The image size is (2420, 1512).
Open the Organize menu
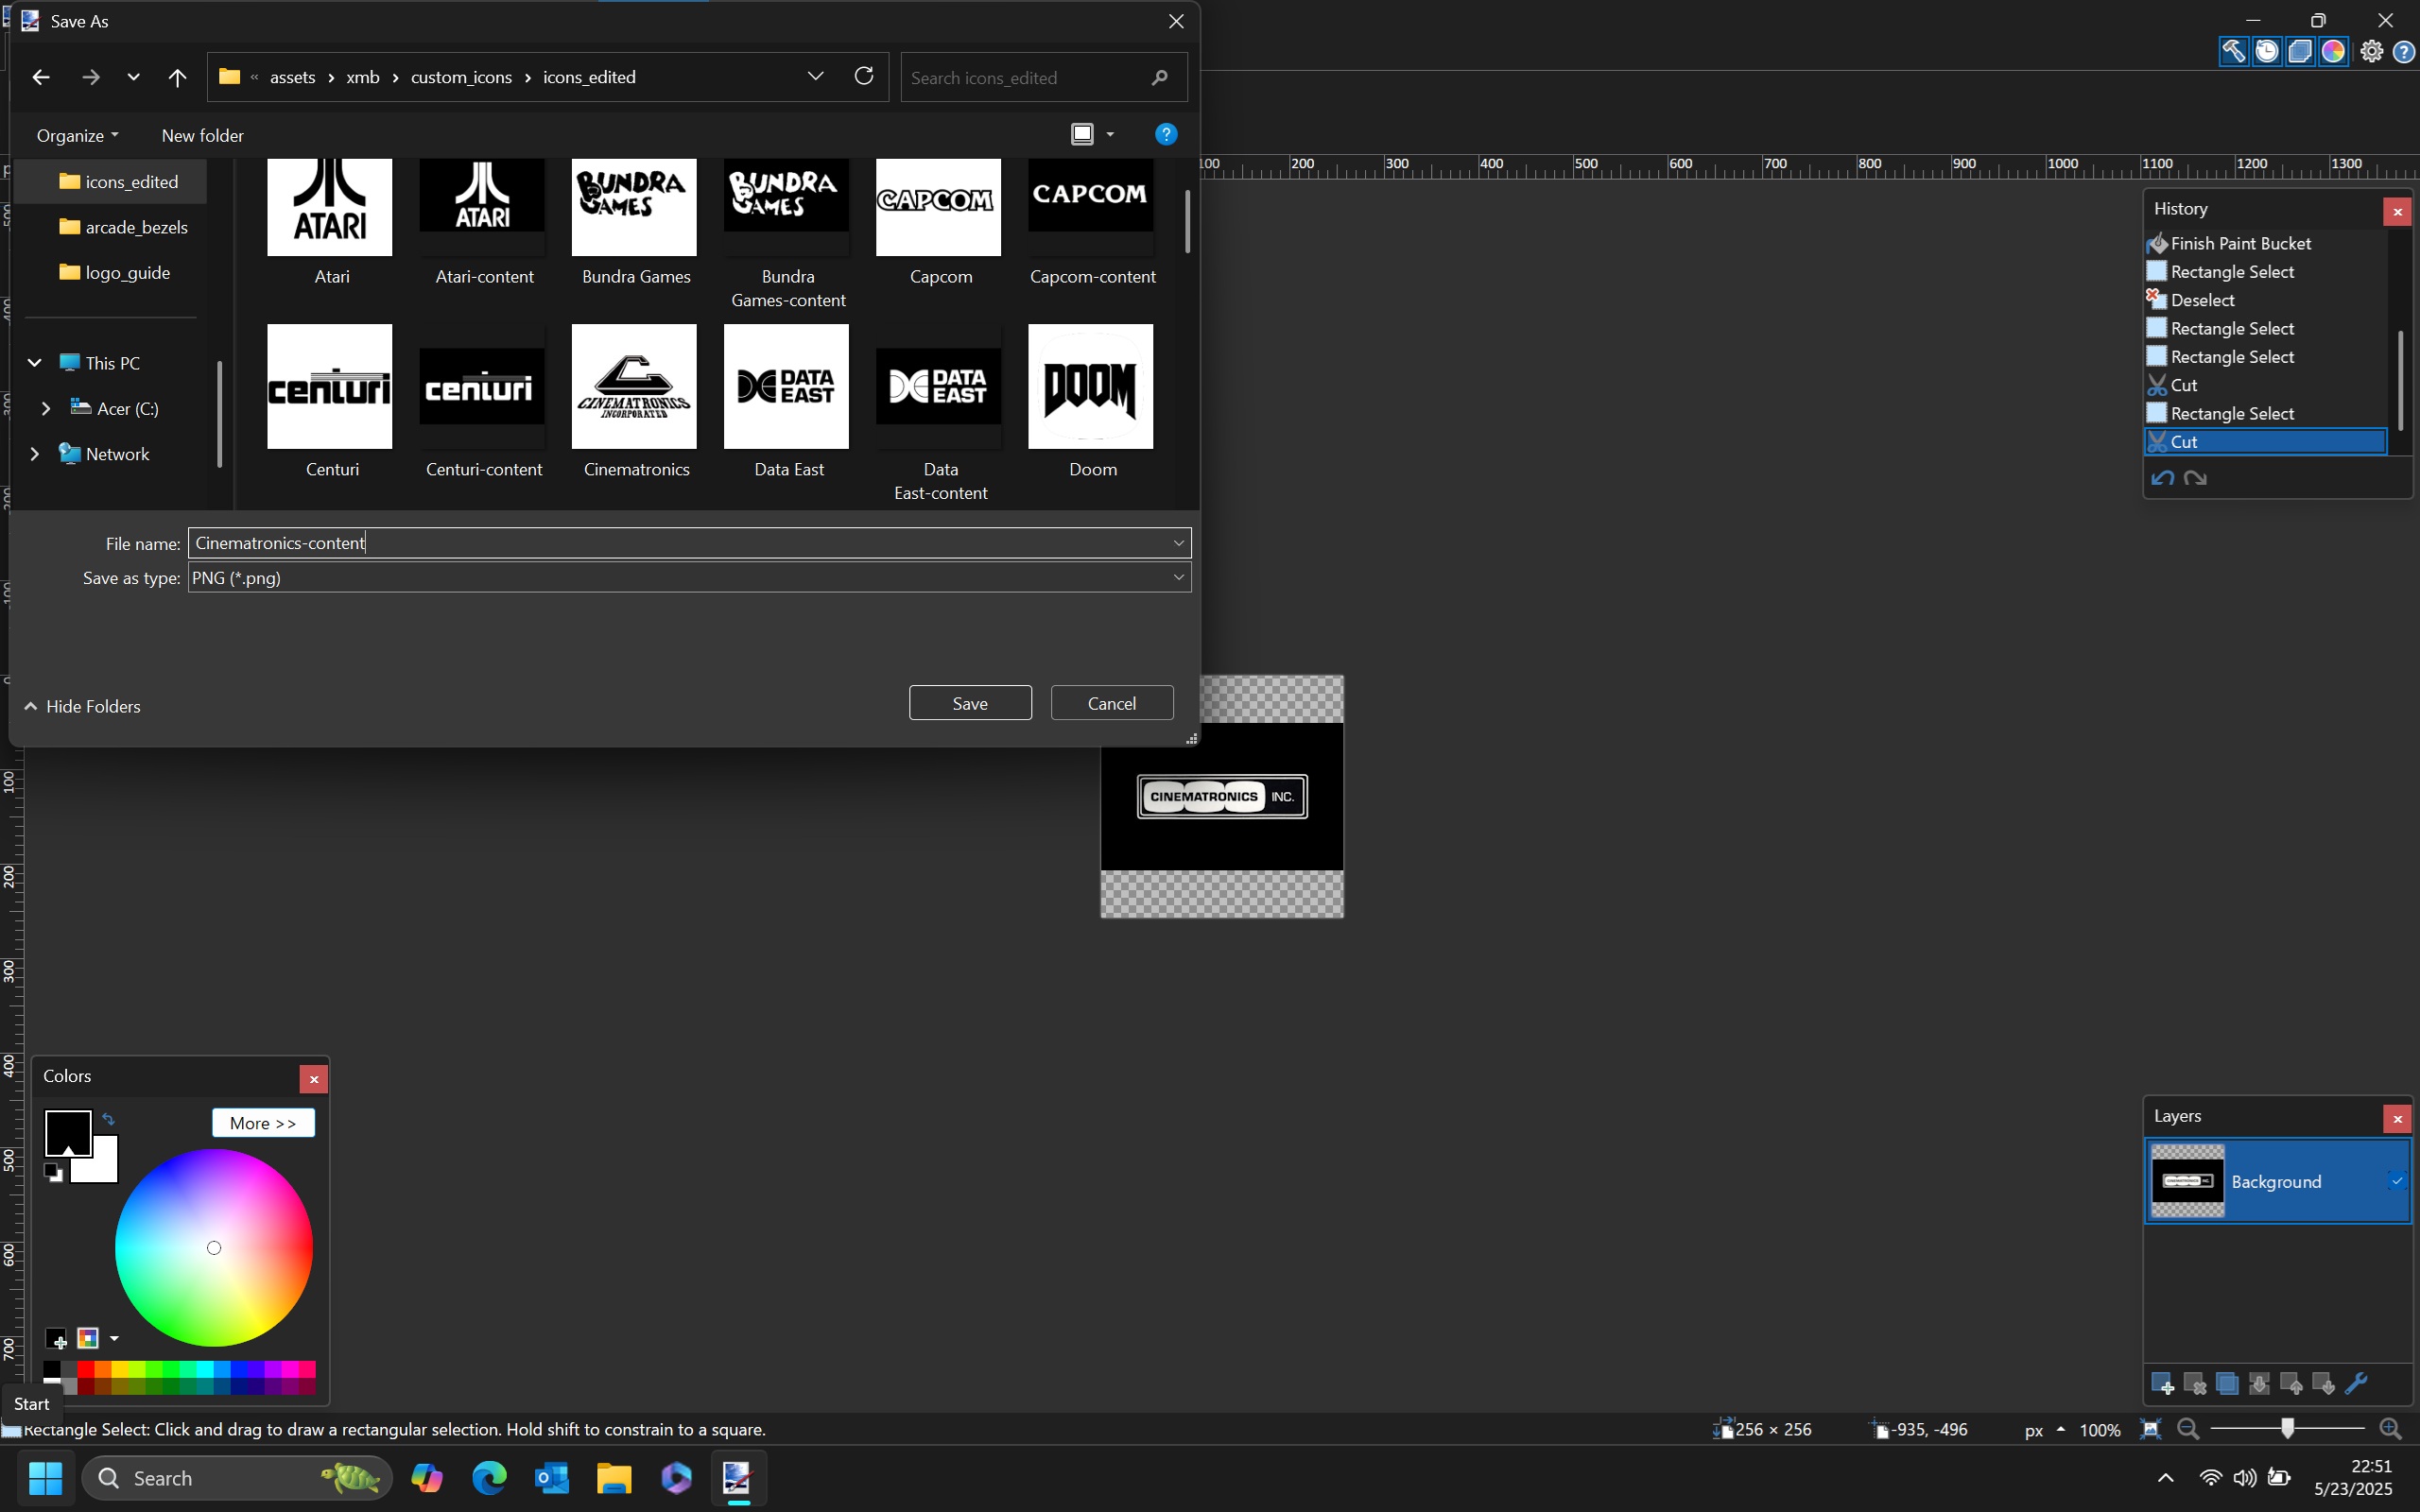77,135
